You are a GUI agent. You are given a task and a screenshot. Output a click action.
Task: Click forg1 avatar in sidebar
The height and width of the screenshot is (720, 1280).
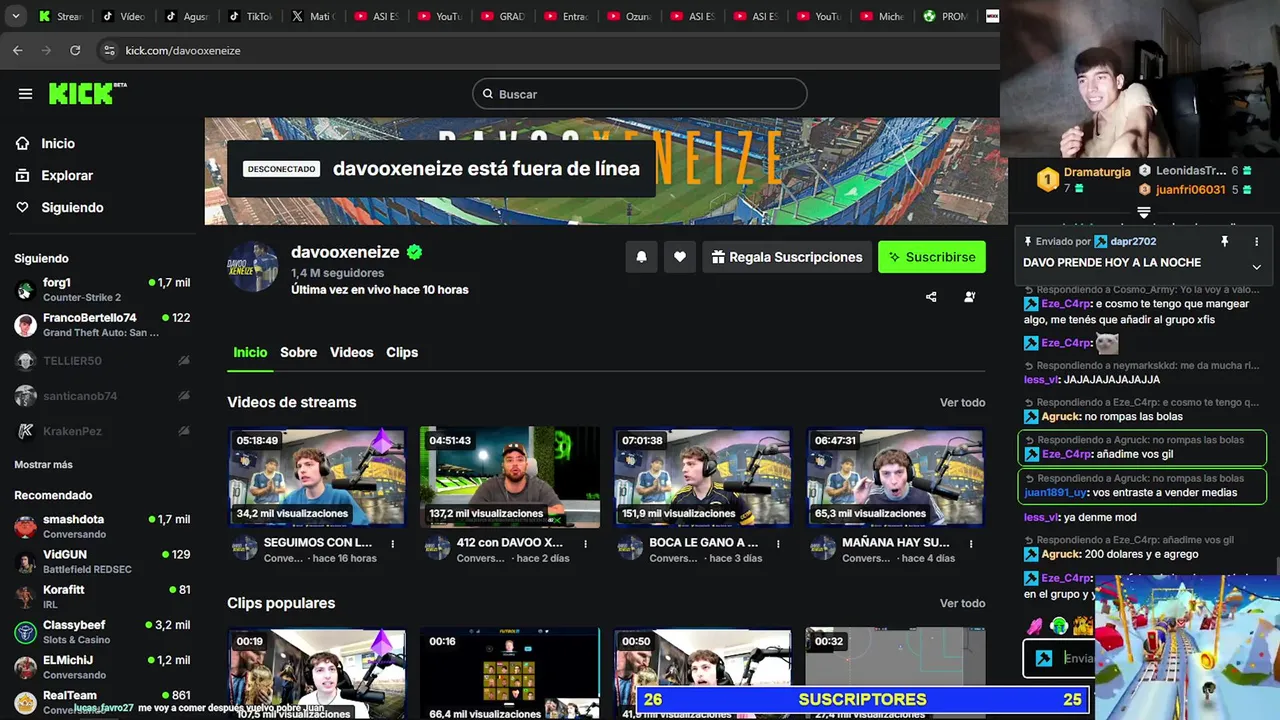26,290
